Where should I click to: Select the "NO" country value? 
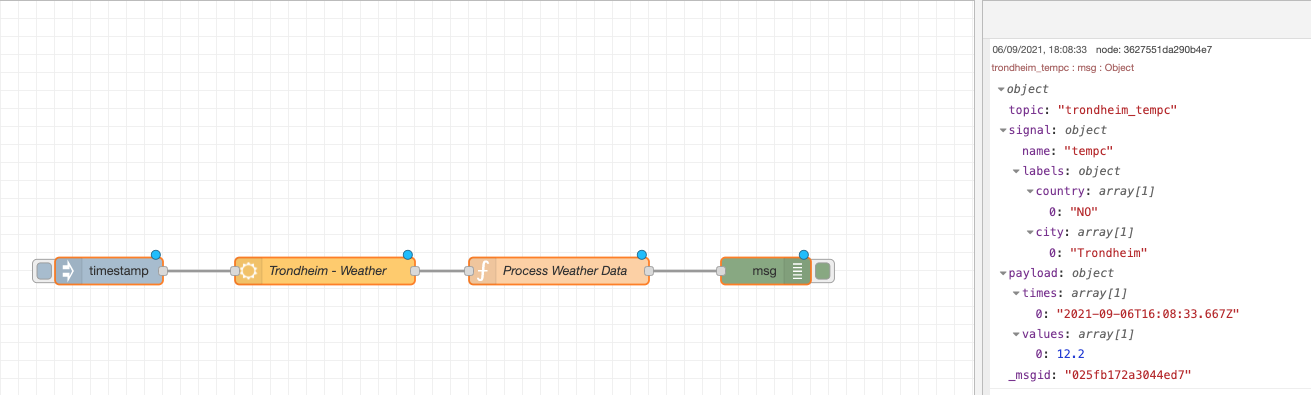[1084, 212]
